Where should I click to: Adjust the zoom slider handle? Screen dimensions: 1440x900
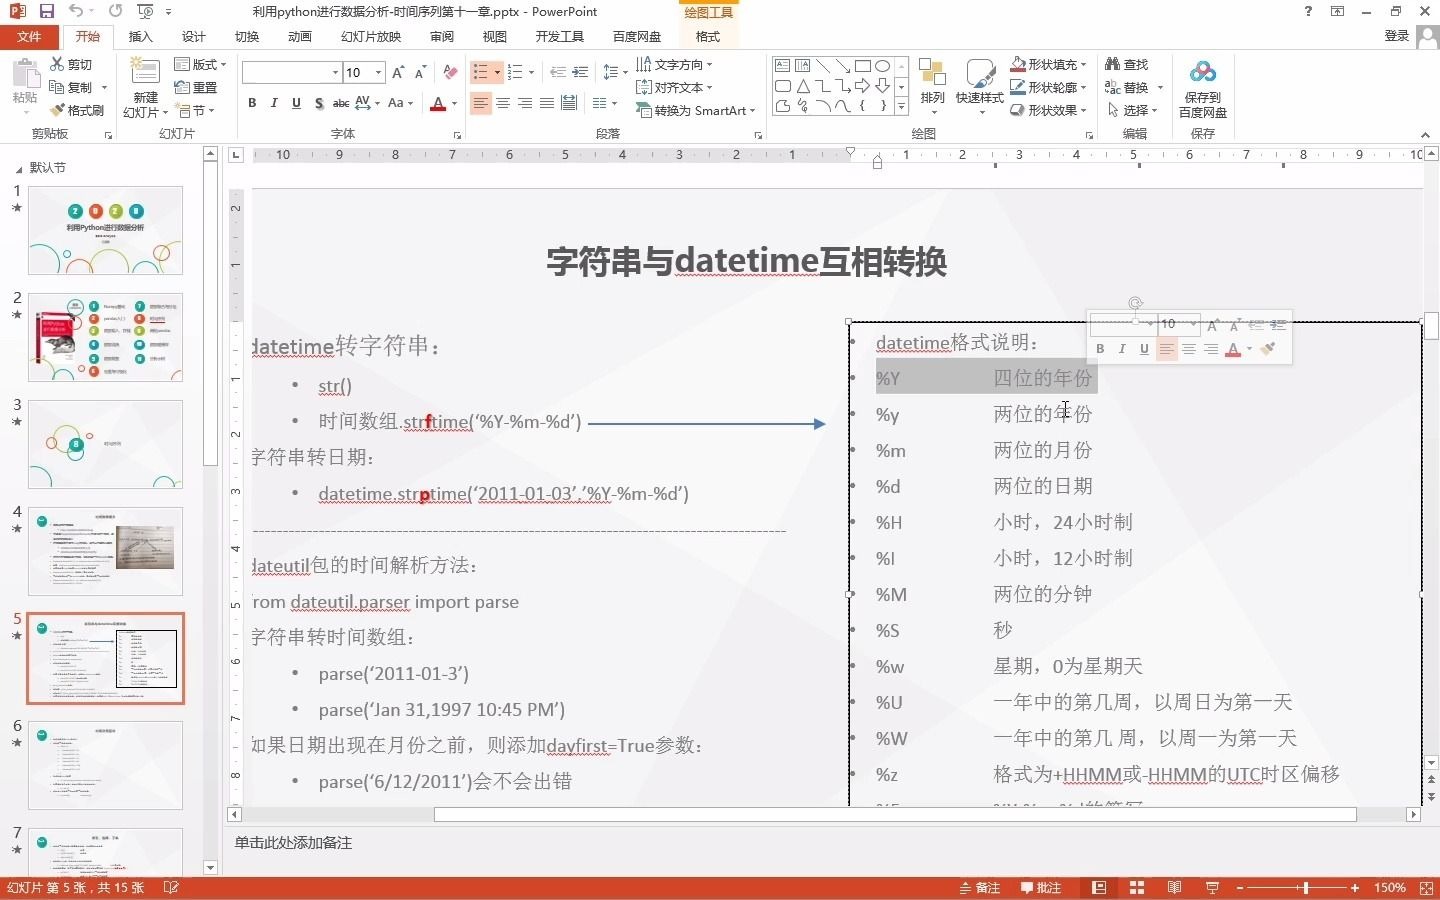tap(1305, 888)
